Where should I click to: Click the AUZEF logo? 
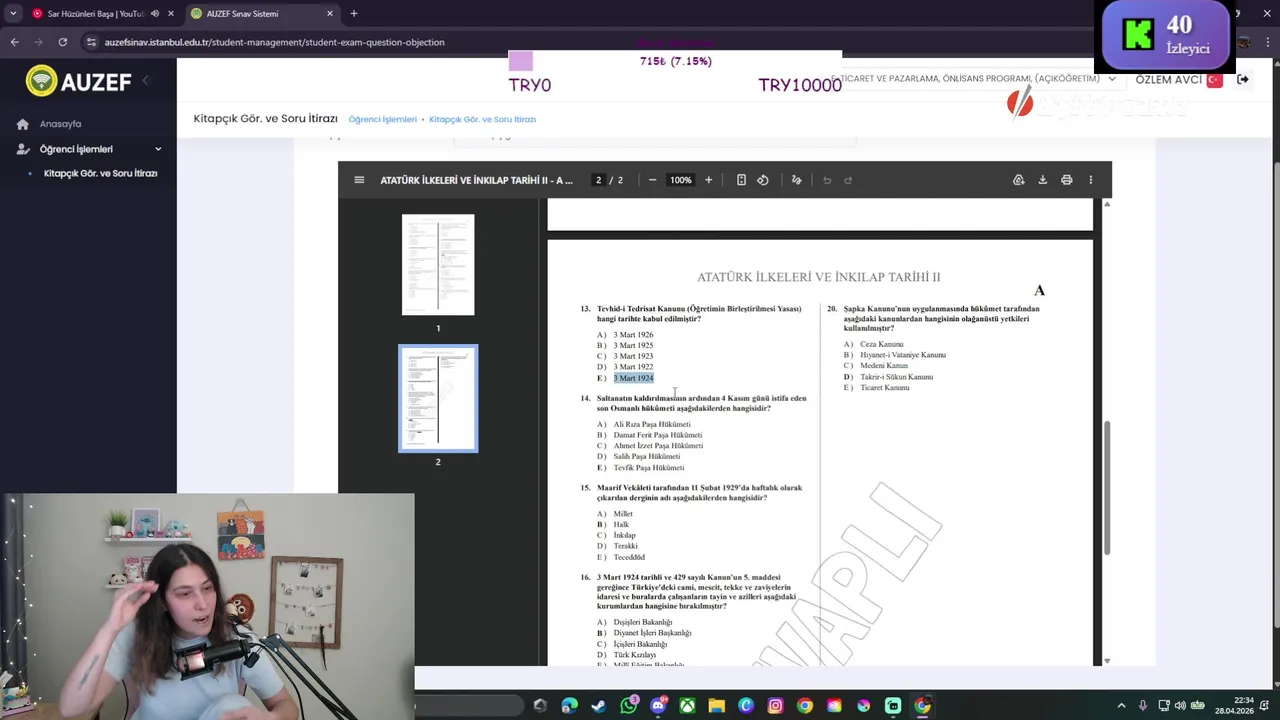pos(79,81)
